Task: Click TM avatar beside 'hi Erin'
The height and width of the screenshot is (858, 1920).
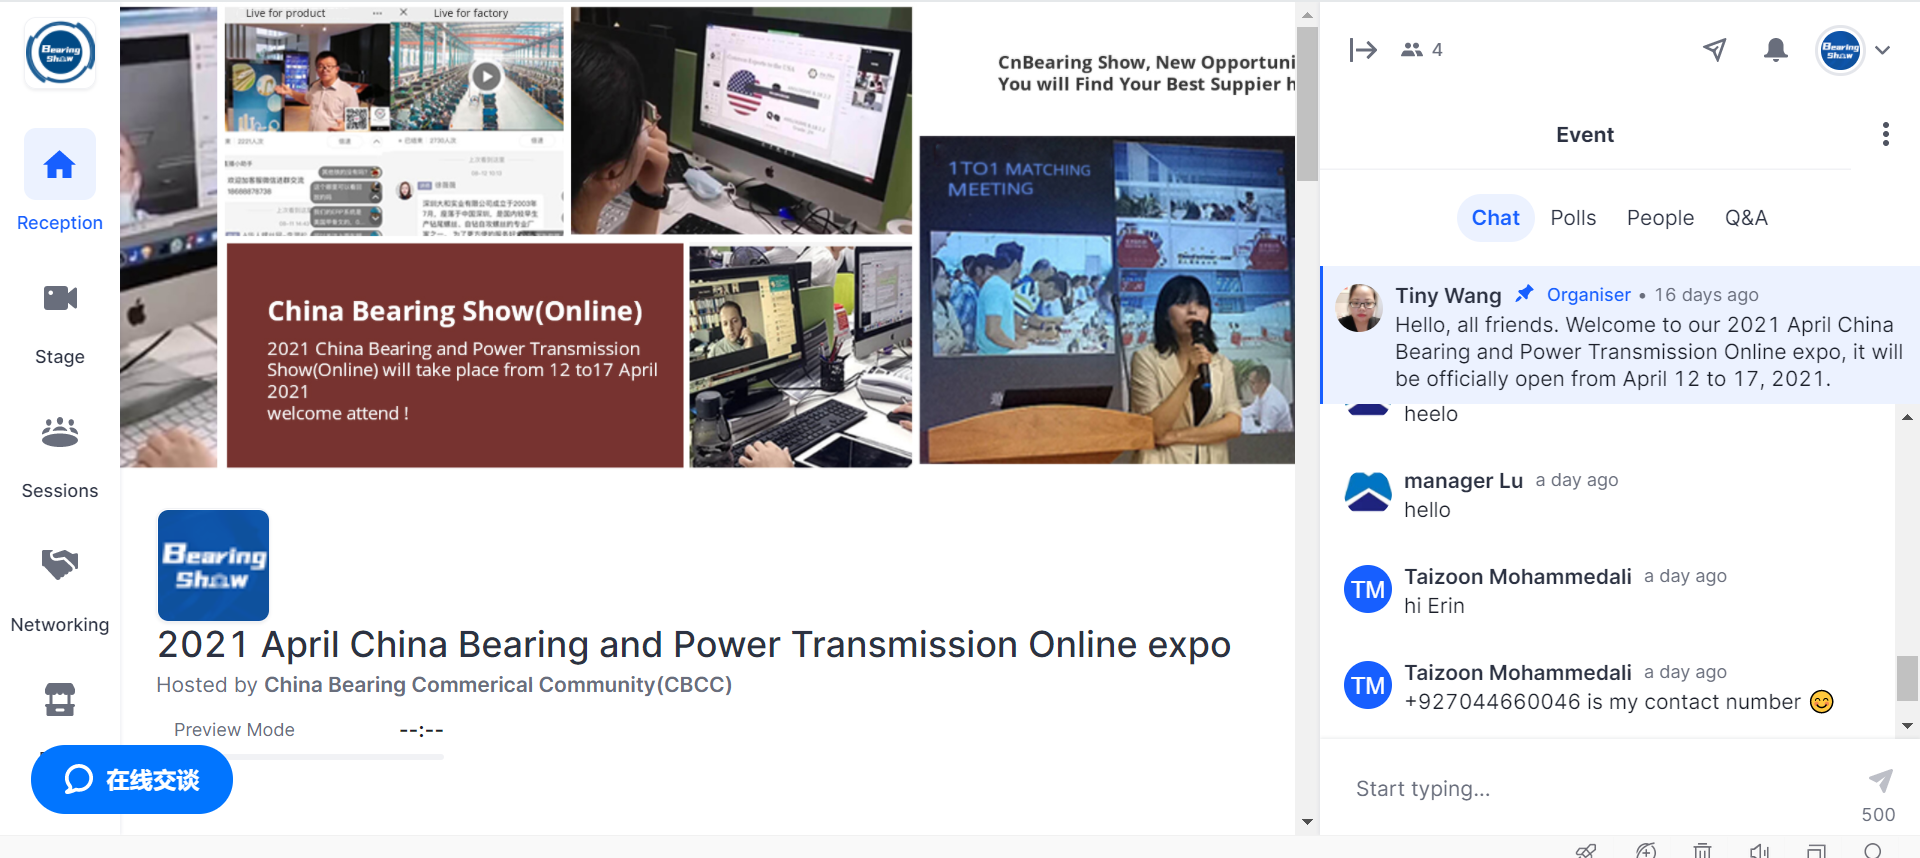Action: click(1368, 589)
